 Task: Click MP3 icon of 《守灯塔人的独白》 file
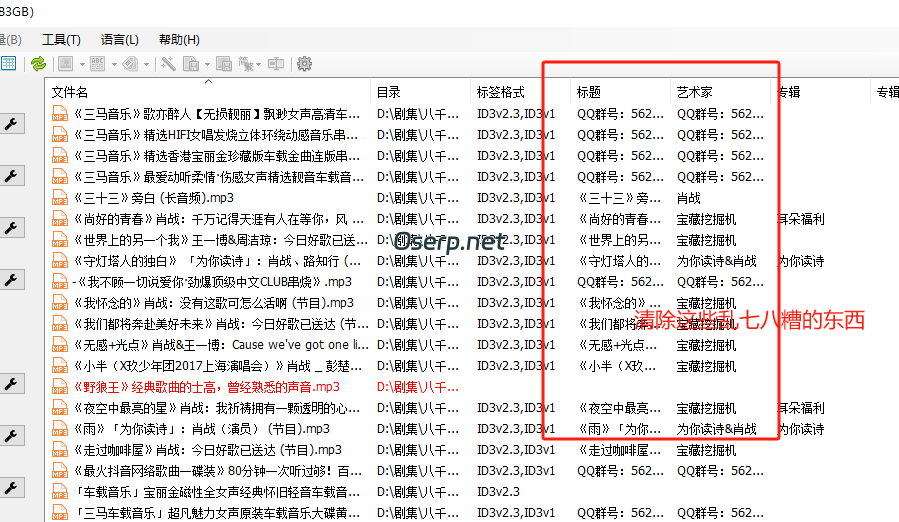pyautogui.click(x=60, y=261)
